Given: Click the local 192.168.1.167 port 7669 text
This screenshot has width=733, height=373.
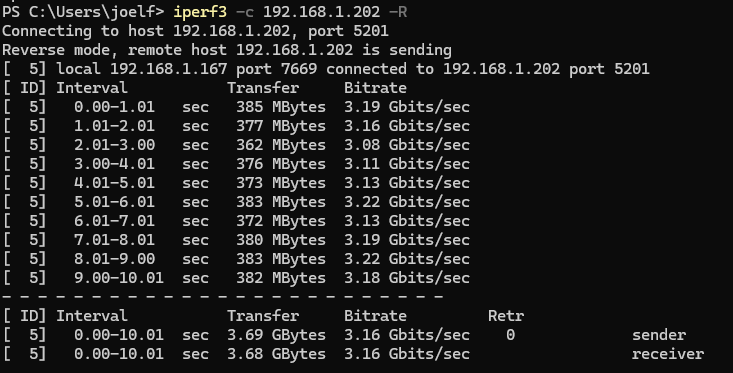Looking at the screenshot, I should pos(187,69).
